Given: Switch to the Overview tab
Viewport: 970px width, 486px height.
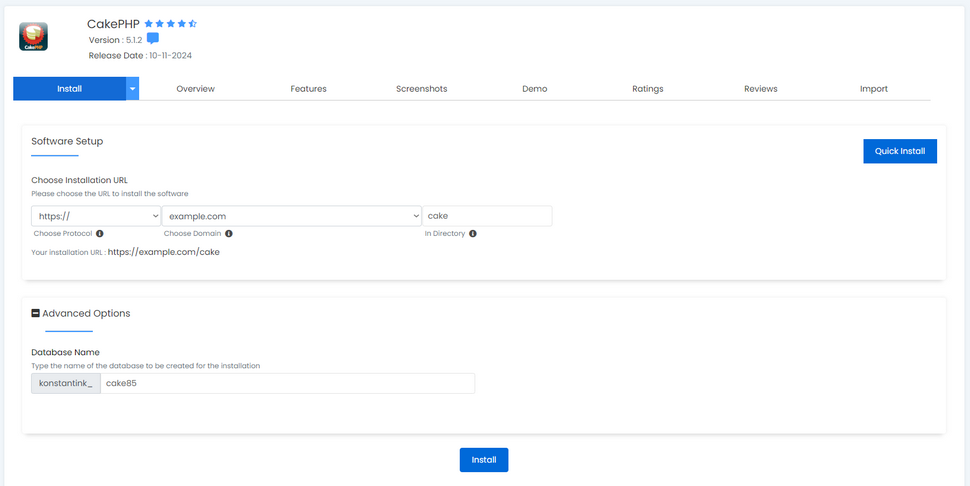Looking at the screenshot, I should (195, 88).
